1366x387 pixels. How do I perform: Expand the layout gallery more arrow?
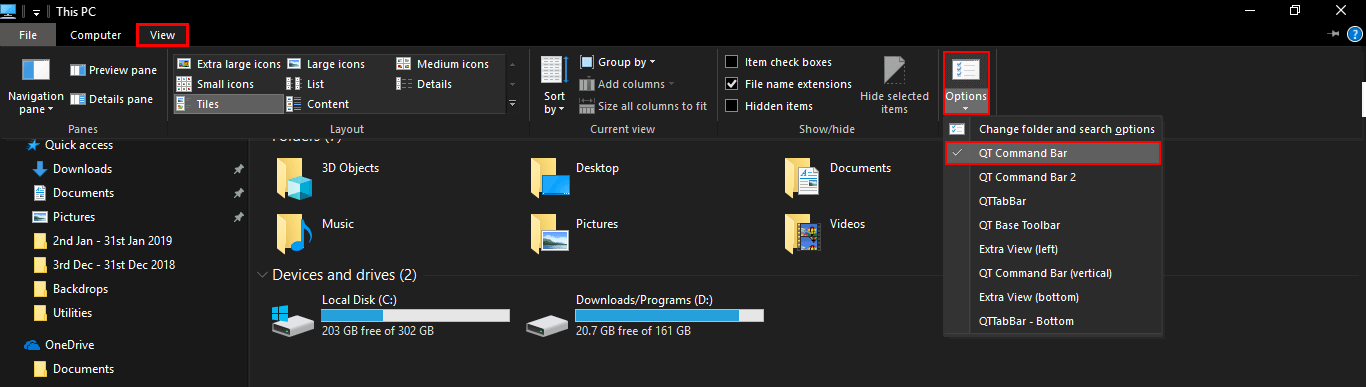pyautogui.click(x=513, y=103)
